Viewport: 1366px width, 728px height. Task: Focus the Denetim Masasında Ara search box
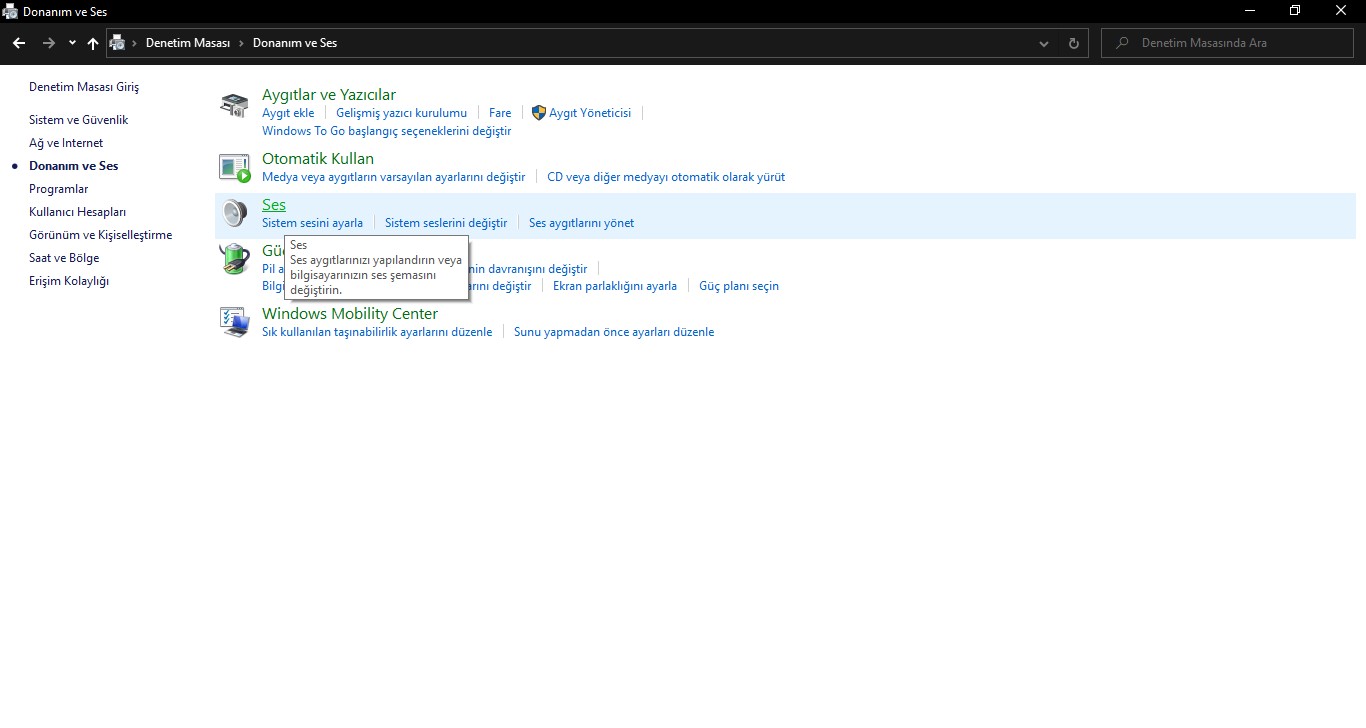pos(1226,43)
